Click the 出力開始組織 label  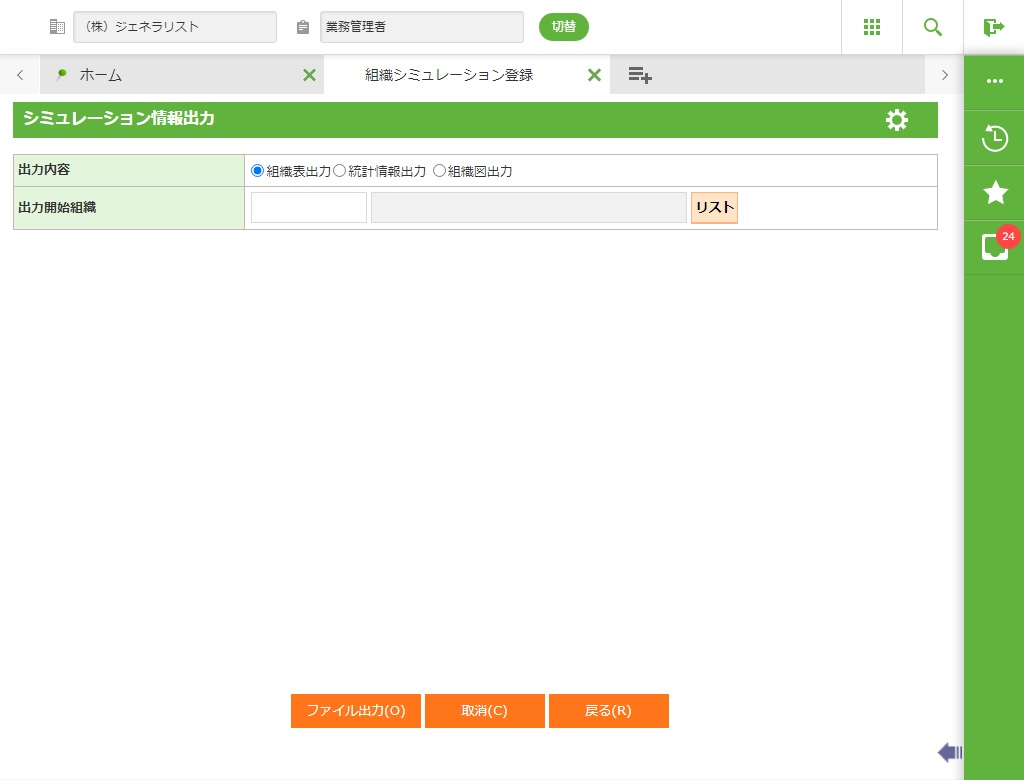click(57, 208)
